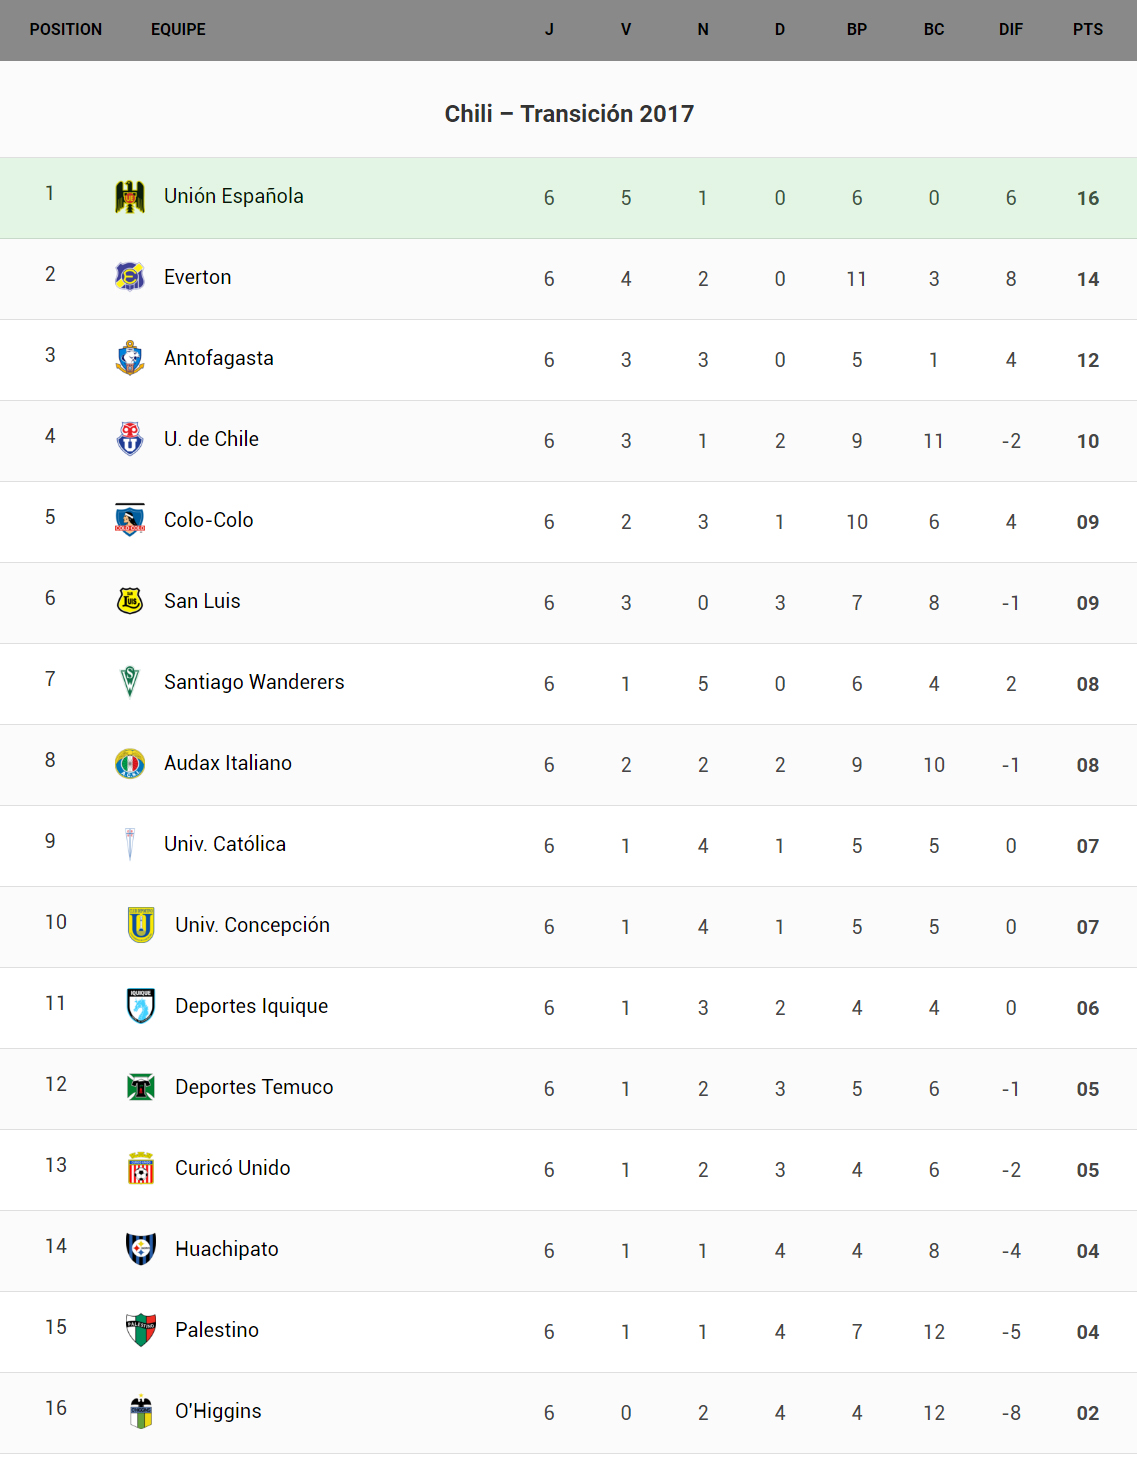Click the Colo-Colo team emblem

point(130,520)
